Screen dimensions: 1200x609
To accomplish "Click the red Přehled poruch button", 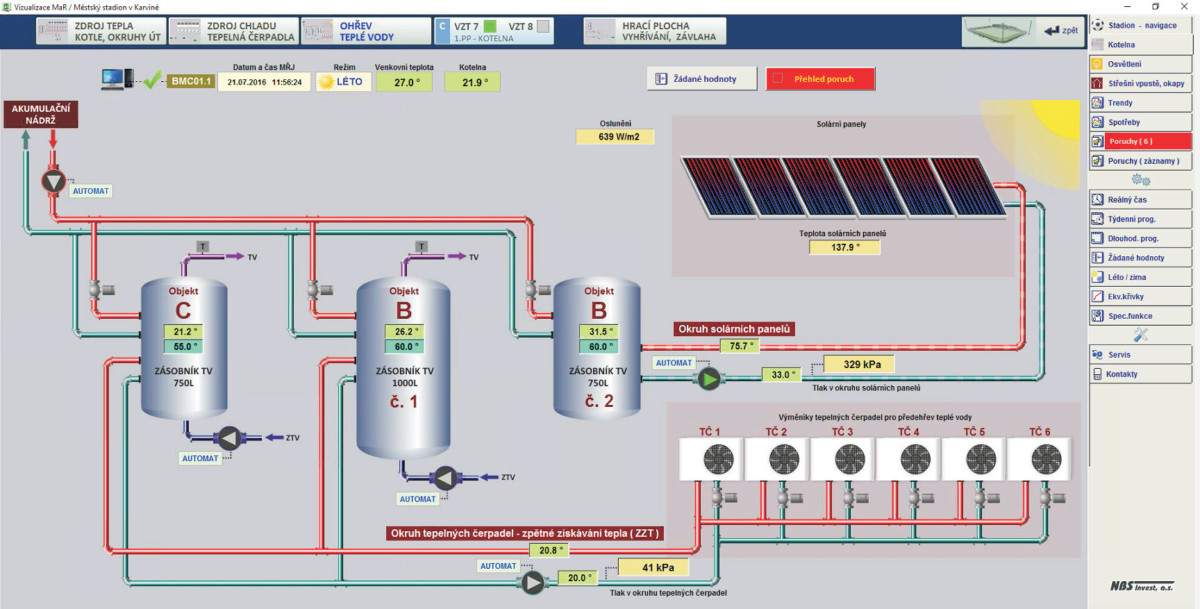I will (x=821, y=79).
